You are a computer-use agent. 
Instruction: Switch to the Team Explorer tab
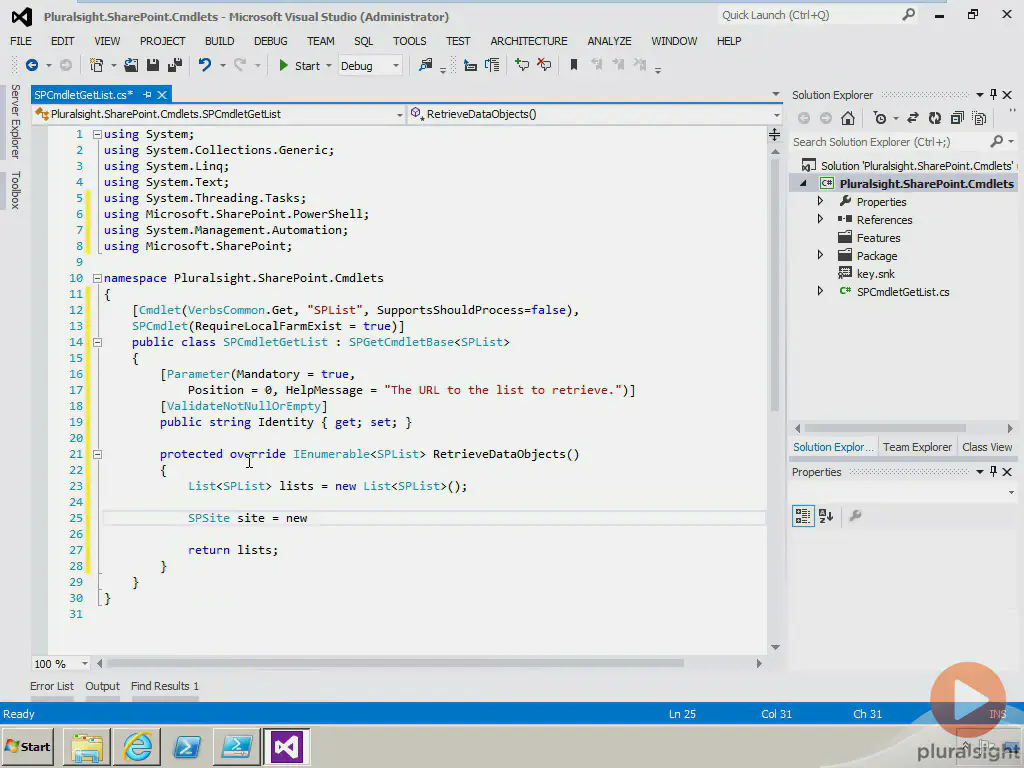pos(917,447)
